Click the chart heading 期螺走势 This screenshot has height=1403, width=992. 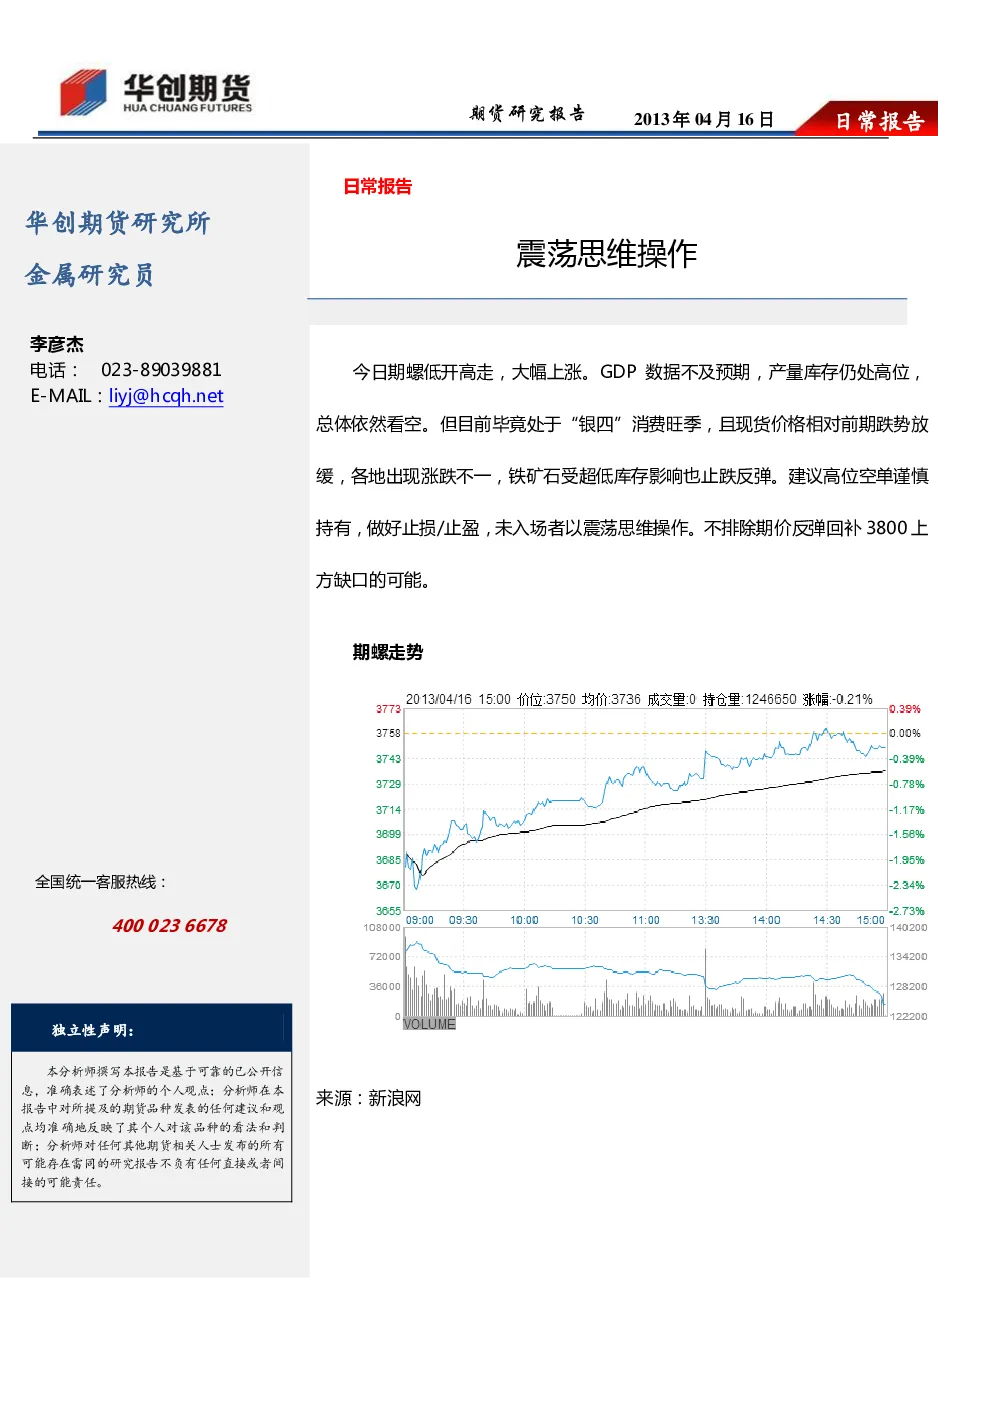pyautogui.click(x=388, y=653)
